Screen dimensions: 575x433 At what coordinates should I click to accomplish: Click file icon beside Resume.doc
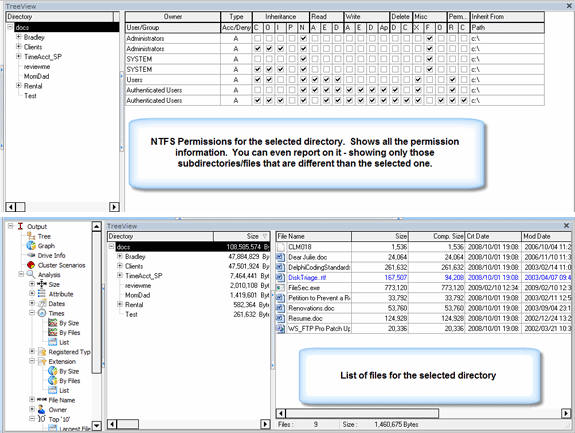coord(281,318)
